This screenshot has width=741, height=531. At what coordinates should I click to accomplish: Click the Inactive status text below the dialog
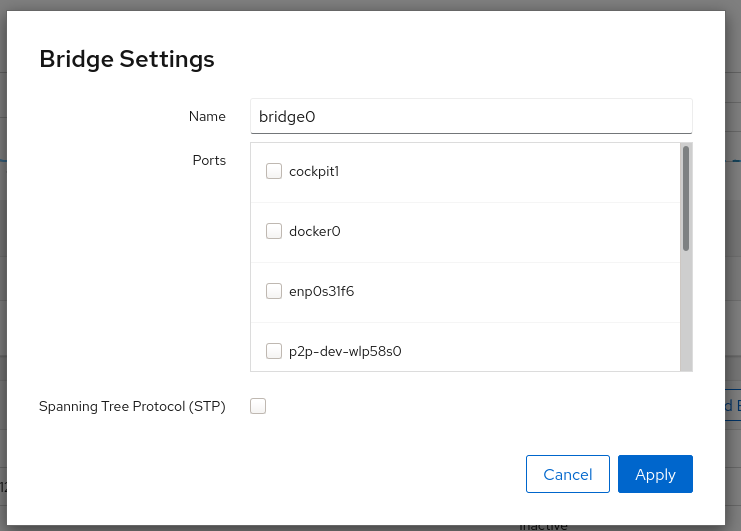click(x=543, y=526)
